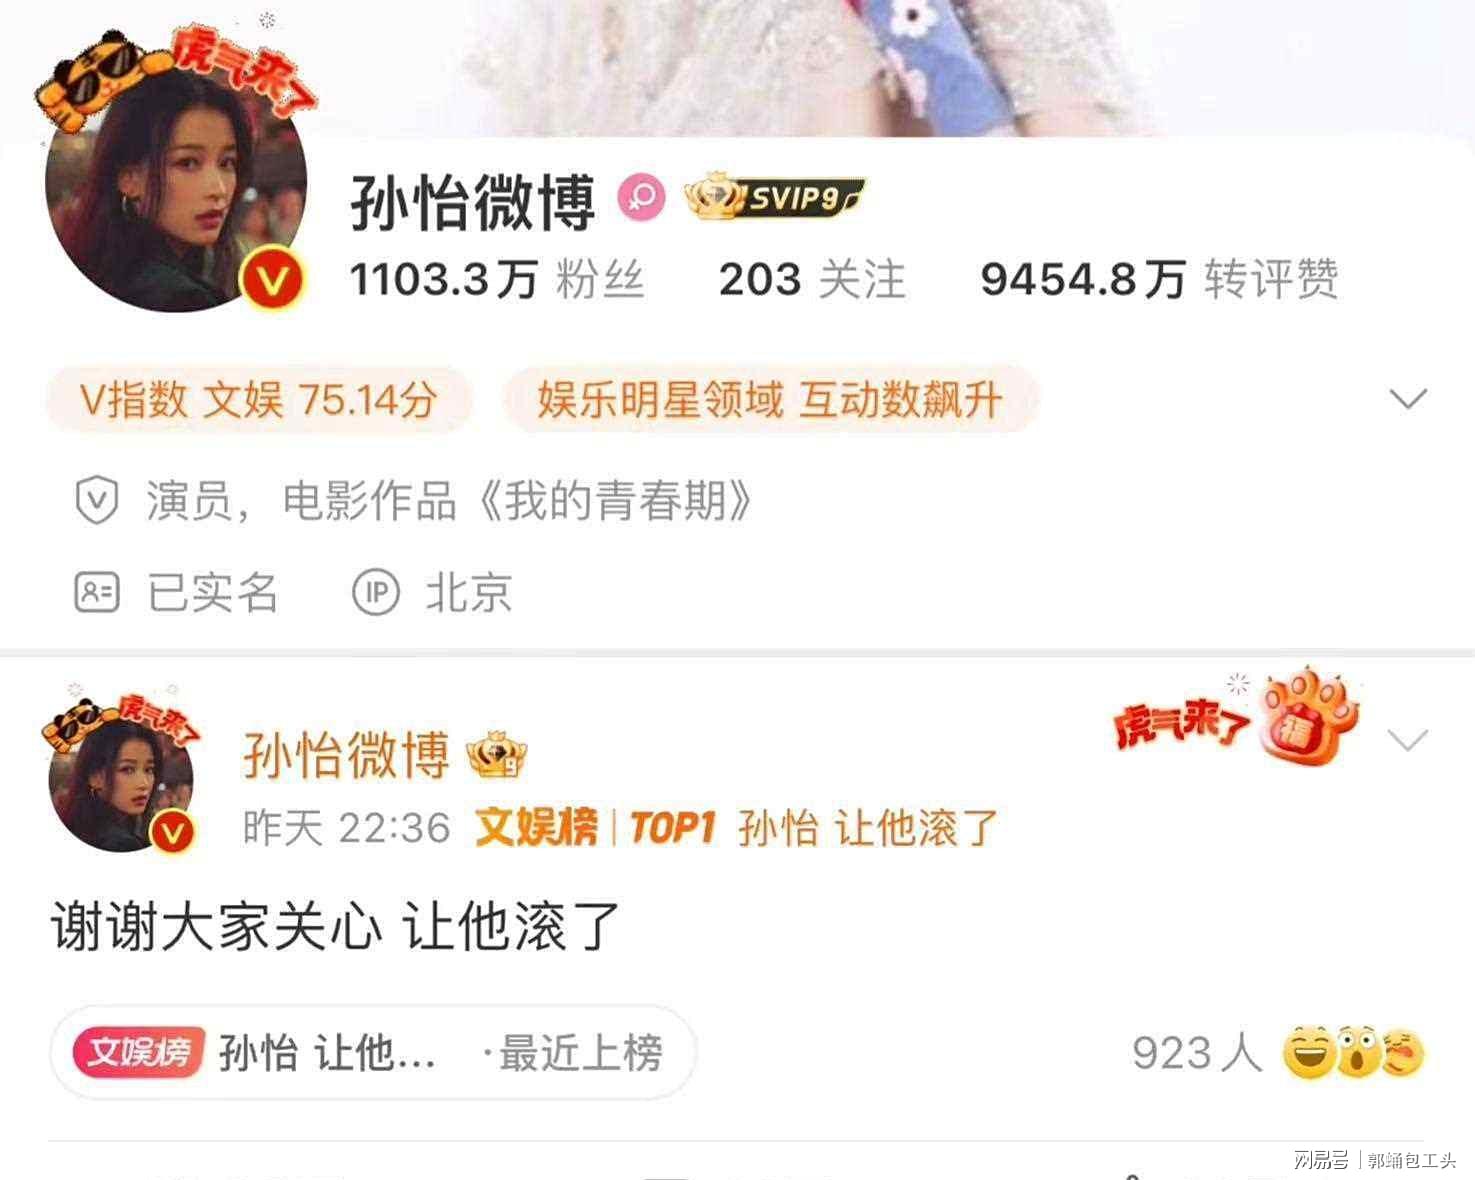Tap the pink female gender icon

tap(640, 197)
